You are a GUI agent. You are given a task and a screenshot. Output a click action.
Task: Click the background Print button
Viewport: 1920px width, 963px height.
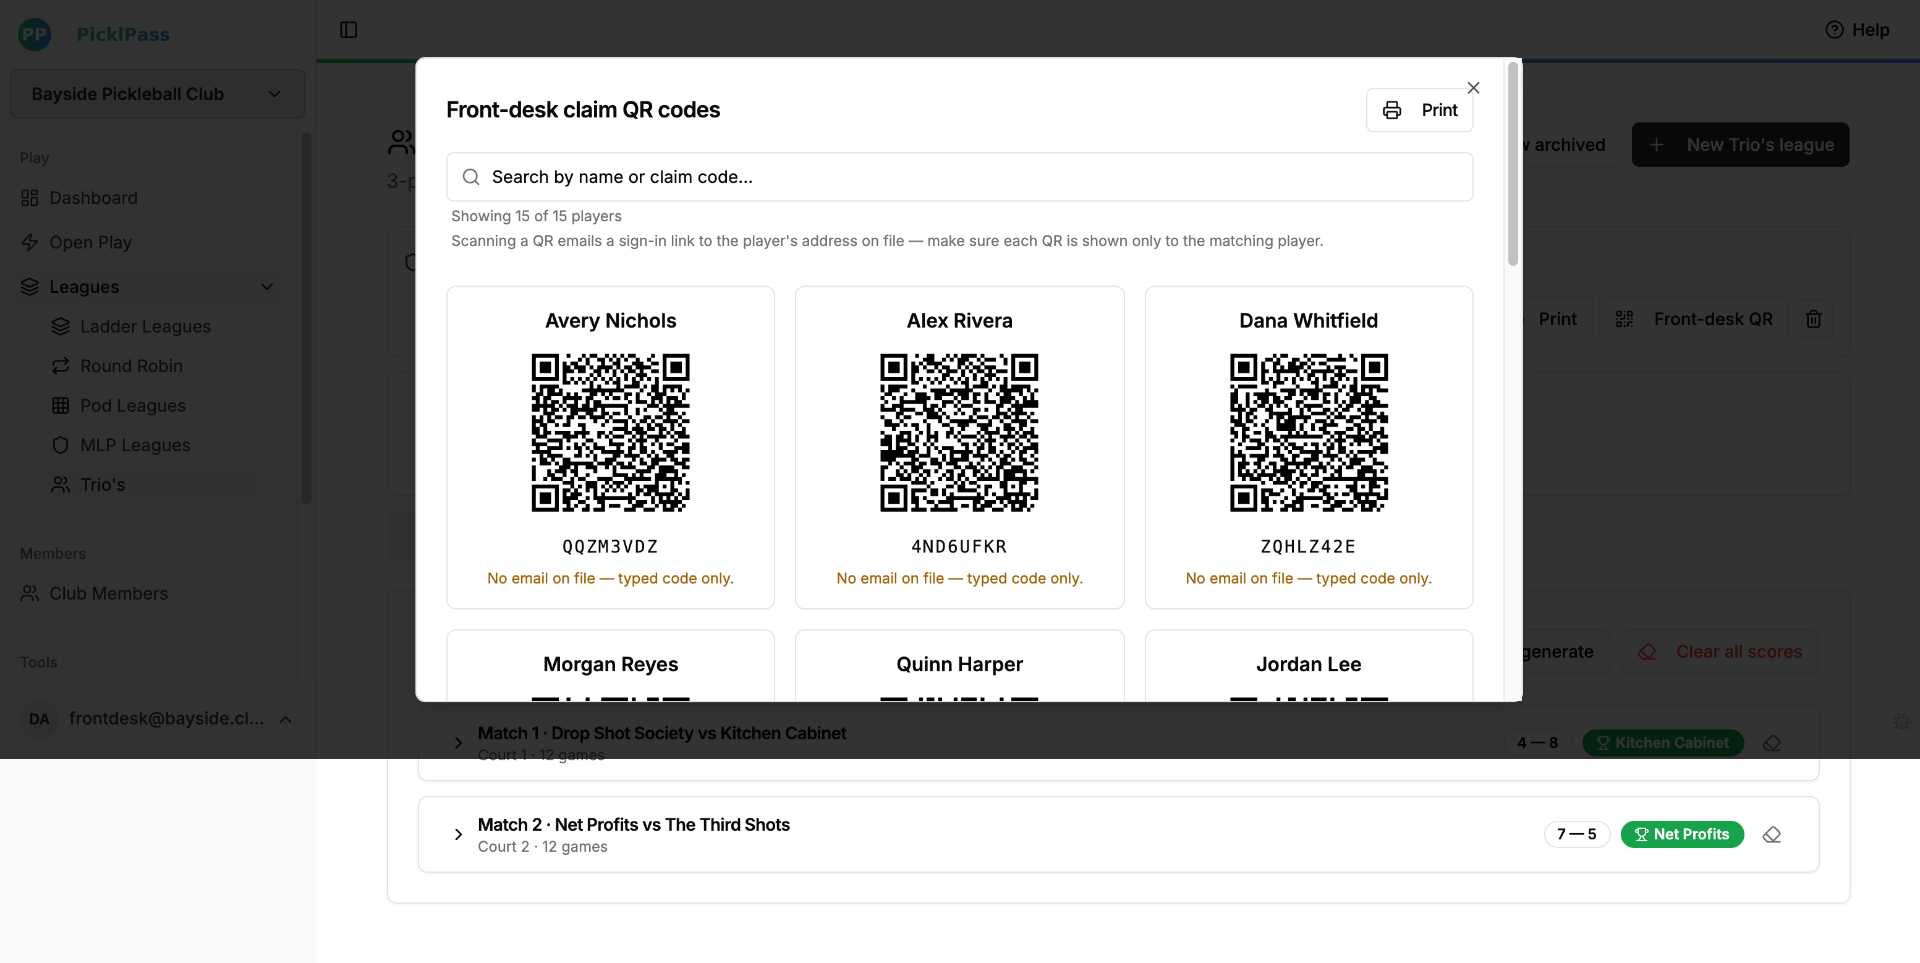coord(1557,319)
